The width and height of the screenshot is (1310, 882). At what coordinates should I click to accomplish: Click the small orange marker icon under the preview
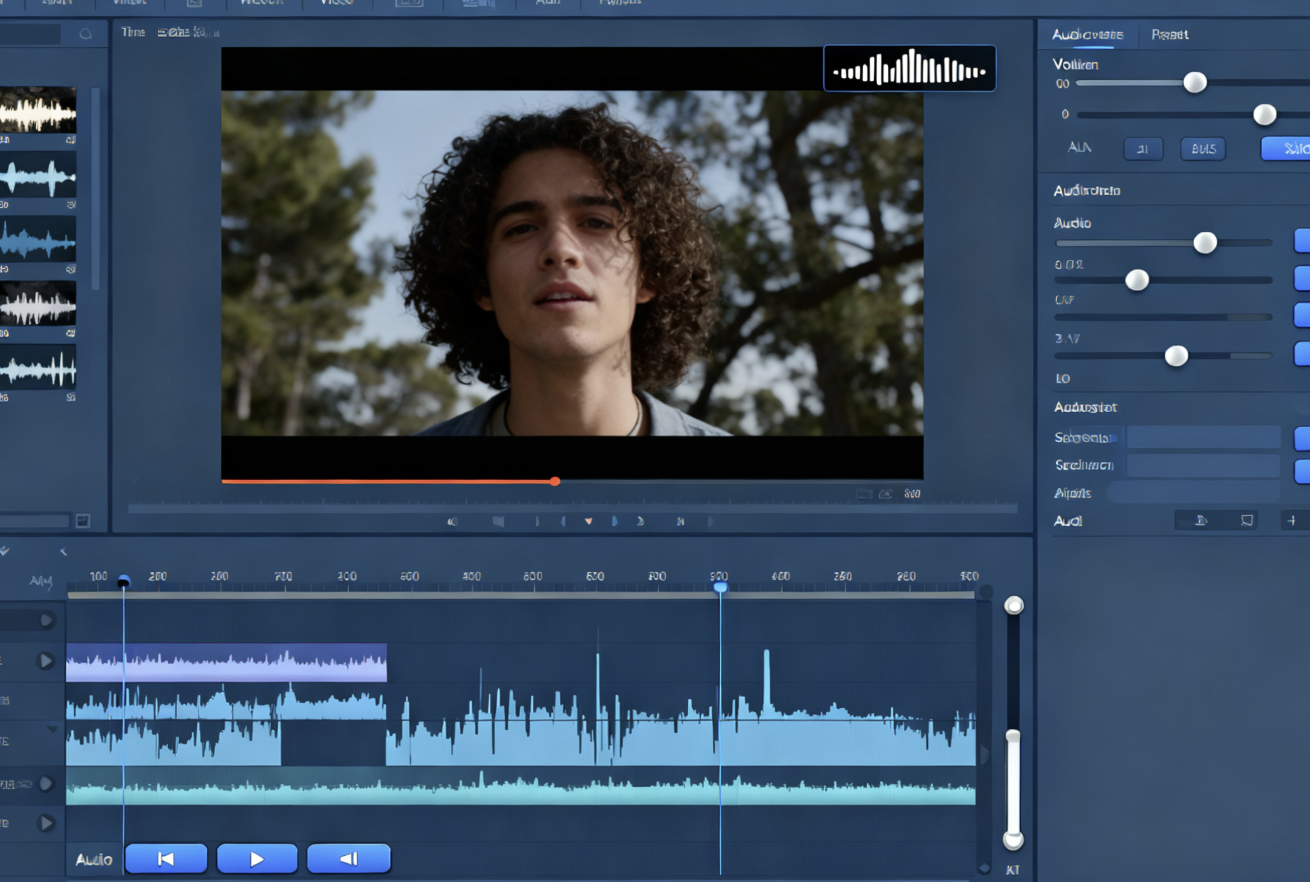588,521
